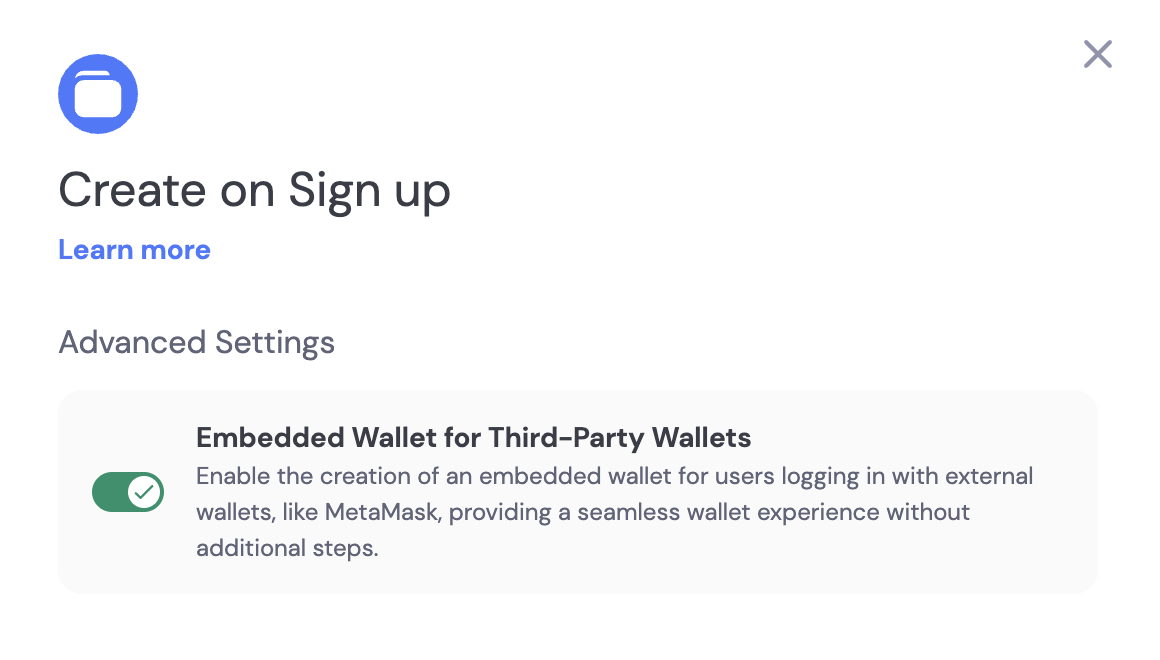Select the Create on Sign up heading

[x=254, y=190]
